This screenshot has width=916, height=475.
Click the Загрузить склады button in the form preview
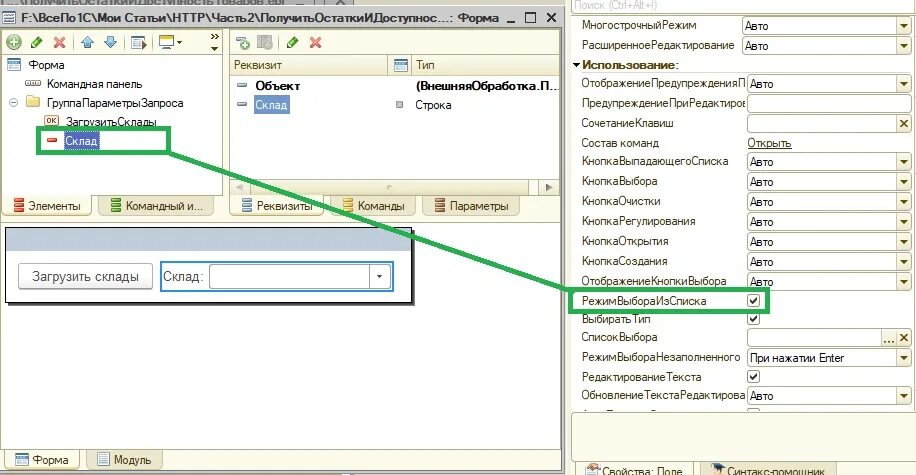[85, 276]
